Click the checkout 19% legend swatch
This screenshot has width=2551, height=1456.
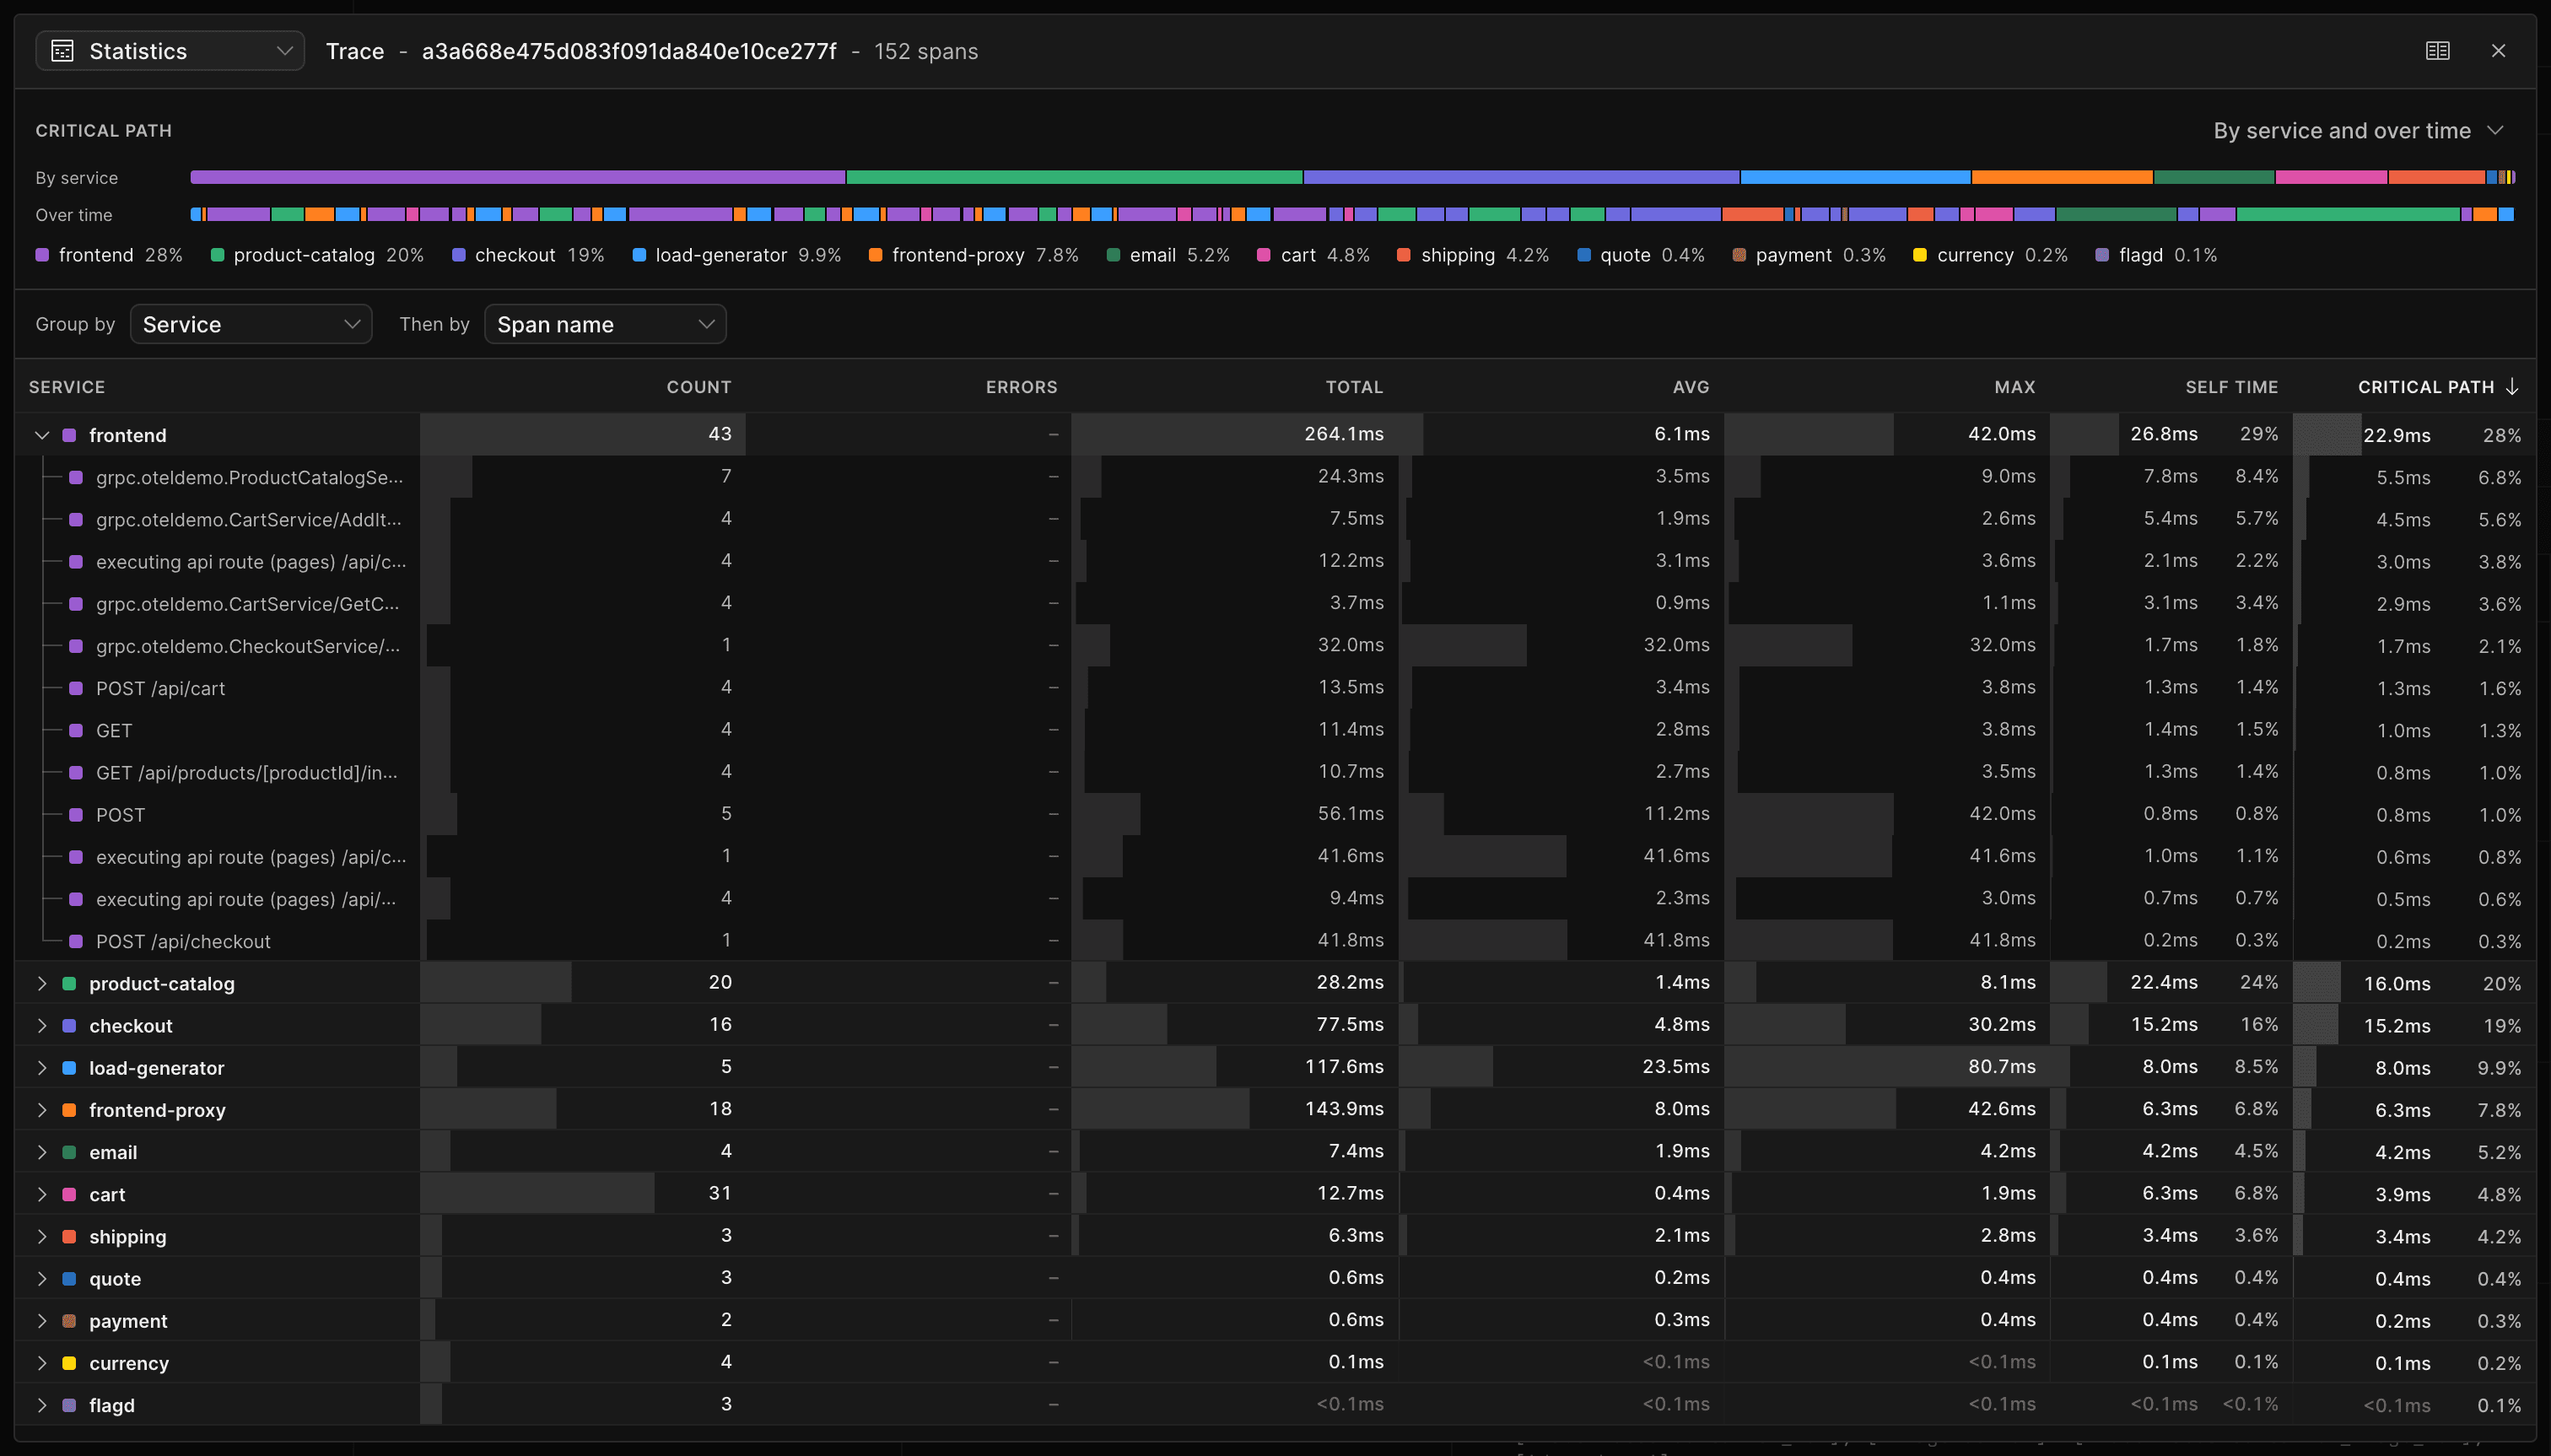pos(458,255)
